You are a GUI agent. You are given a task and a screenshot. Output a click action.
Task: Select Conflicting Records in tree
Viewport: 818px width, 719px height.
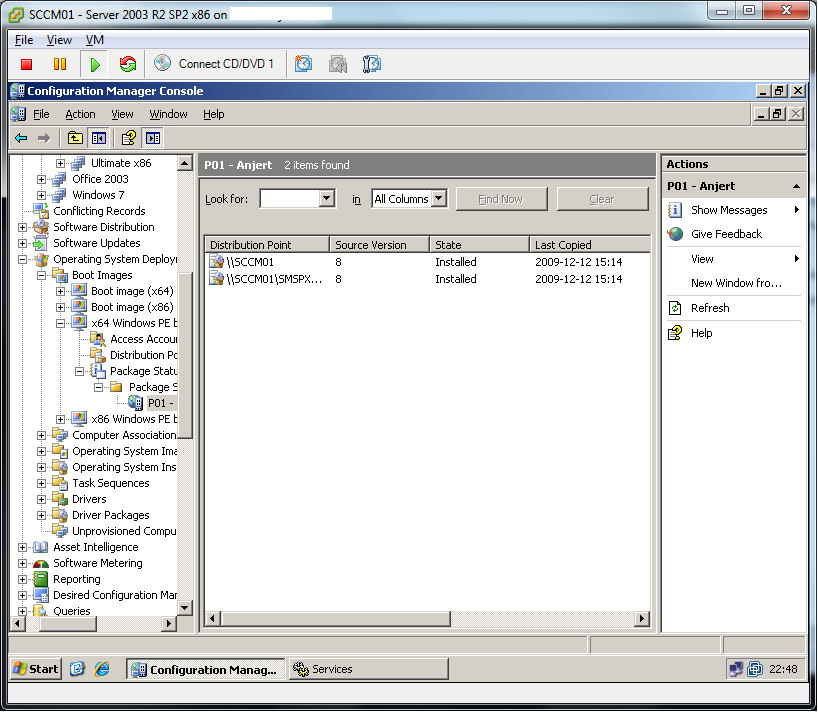pos(99,211)
